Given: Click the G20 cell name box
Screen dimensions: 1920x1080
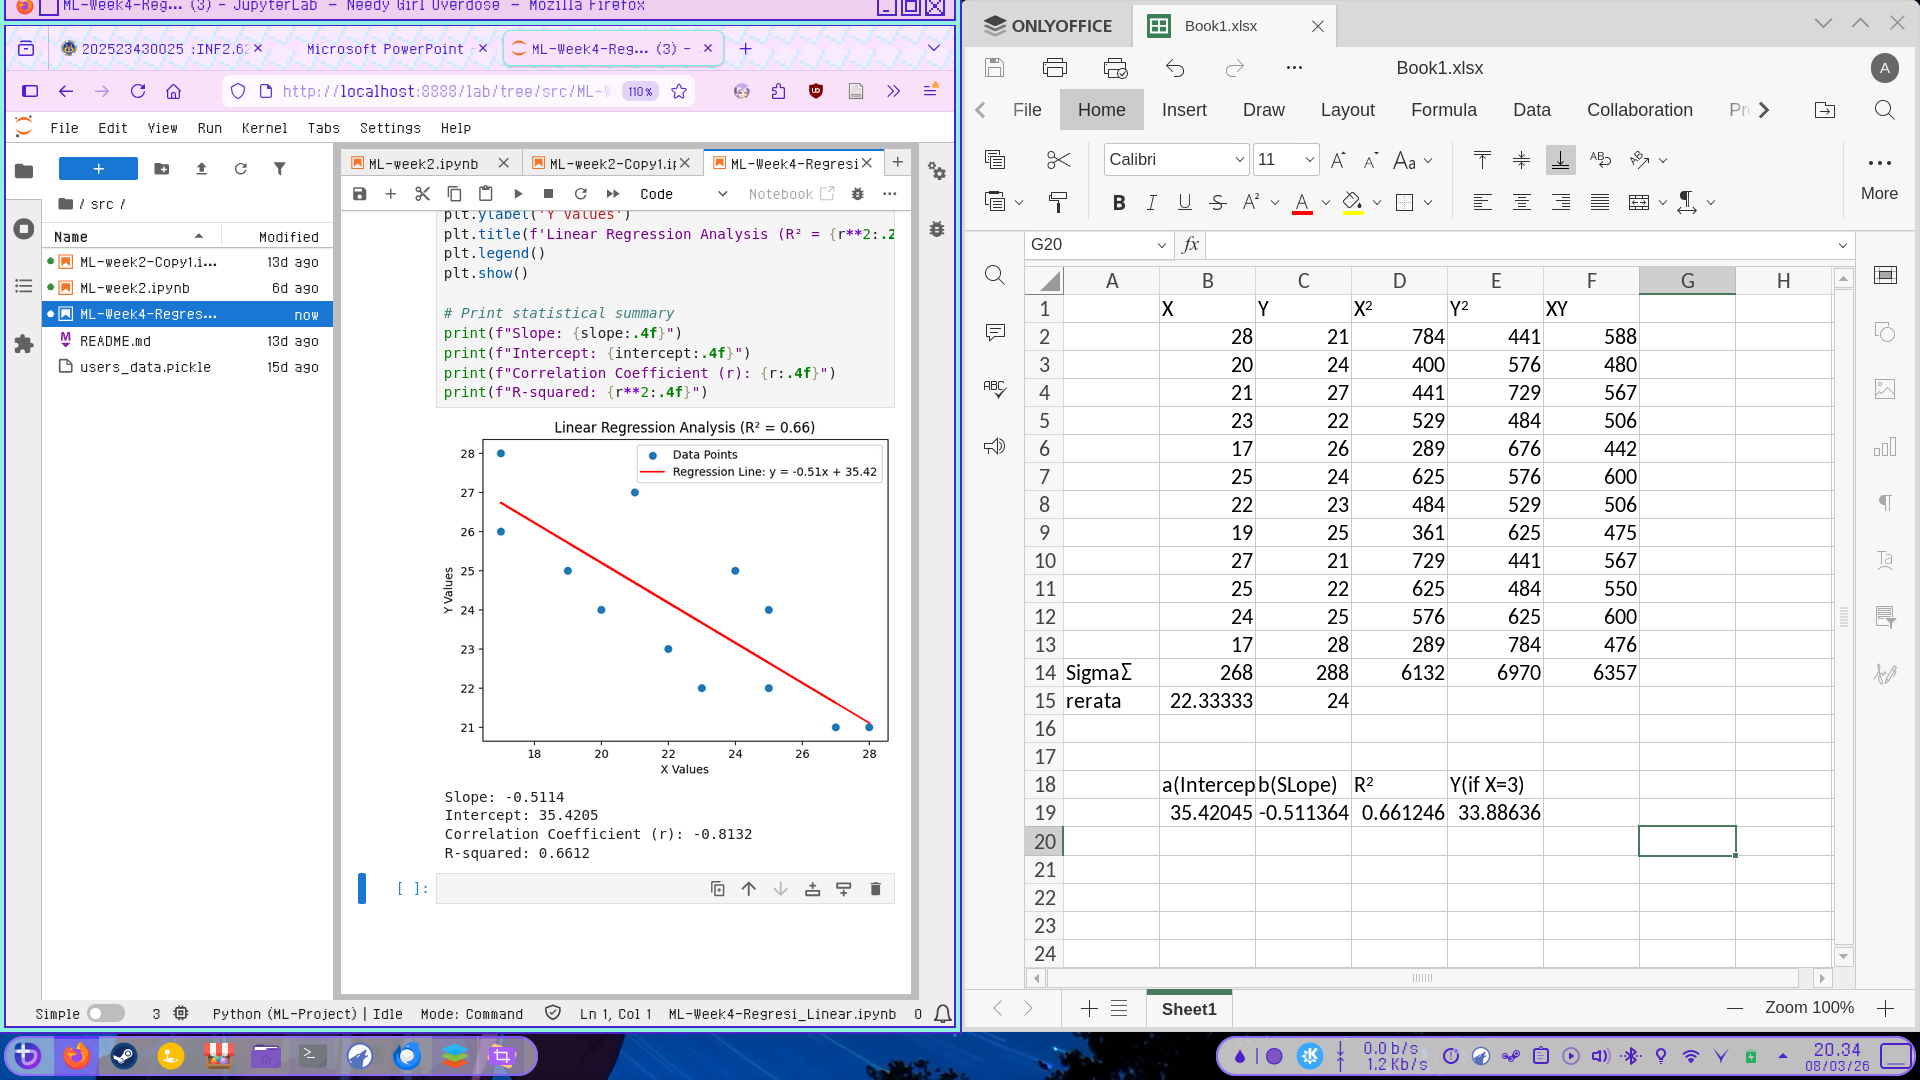Looking at the screenshot, I should (x=1090, y=244).
